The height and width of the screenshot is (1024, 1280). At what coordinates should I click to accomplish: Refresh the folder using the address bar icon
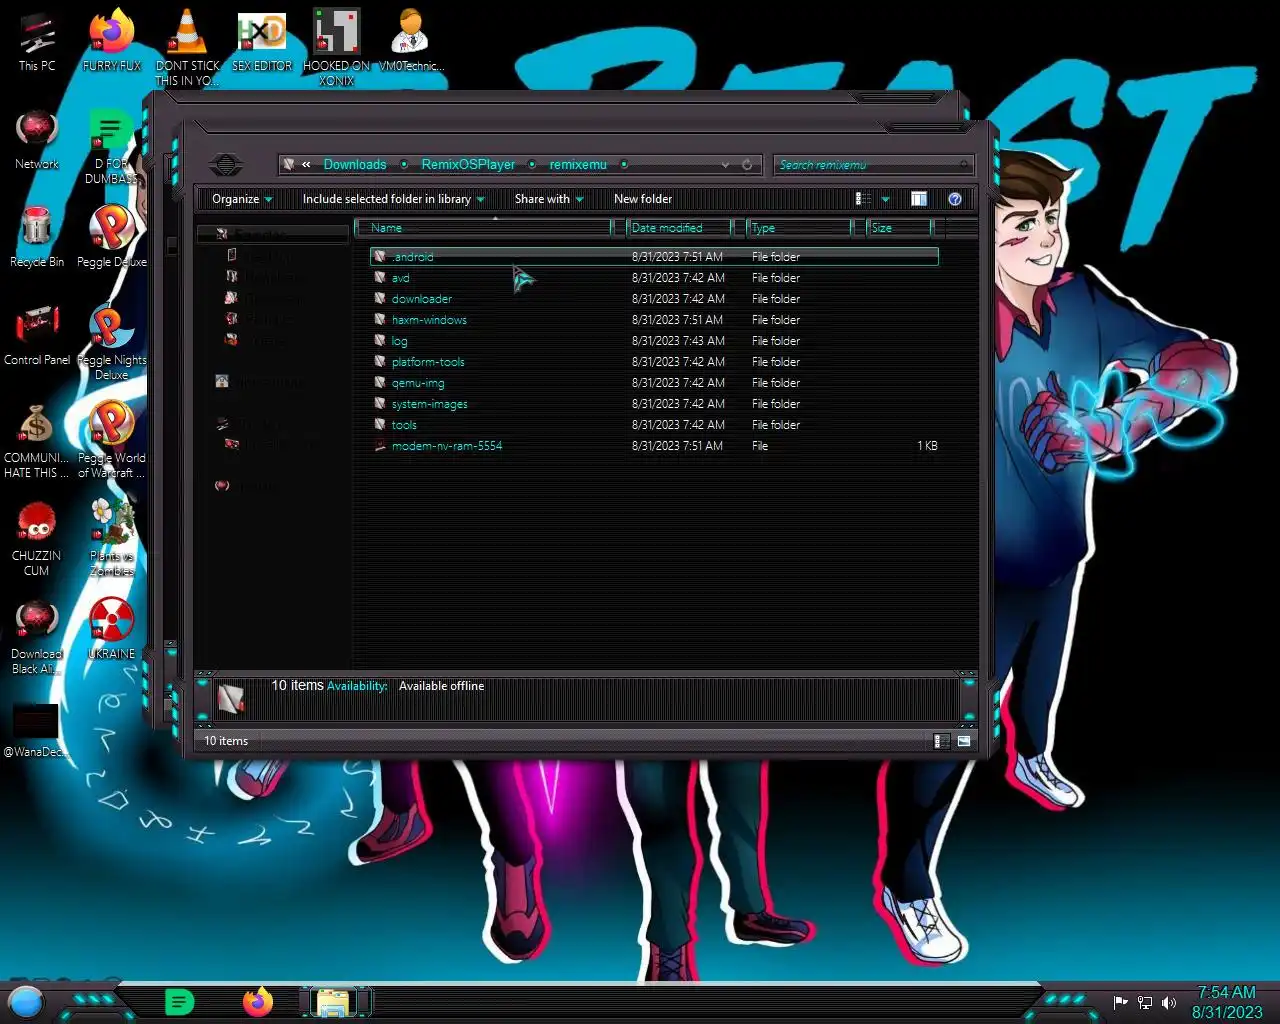click(747, 165)
